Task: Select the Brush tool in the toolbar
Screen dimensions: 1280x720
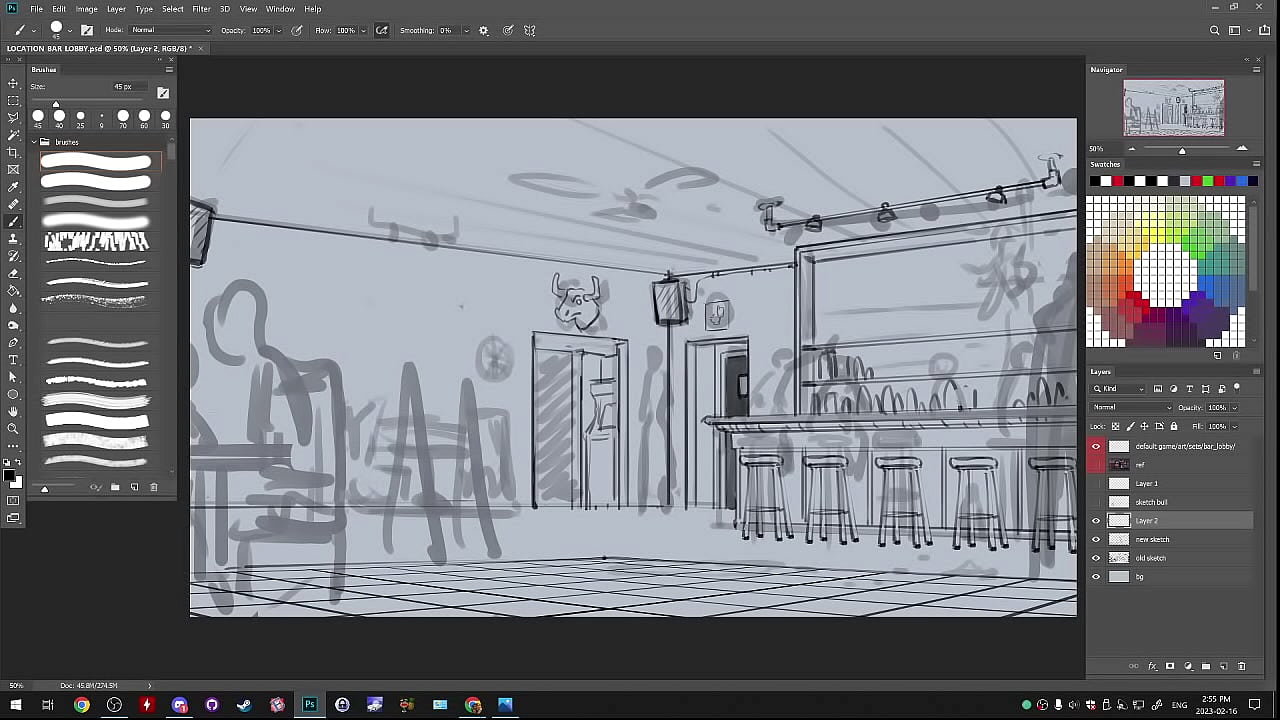Action: coord(13,221)
